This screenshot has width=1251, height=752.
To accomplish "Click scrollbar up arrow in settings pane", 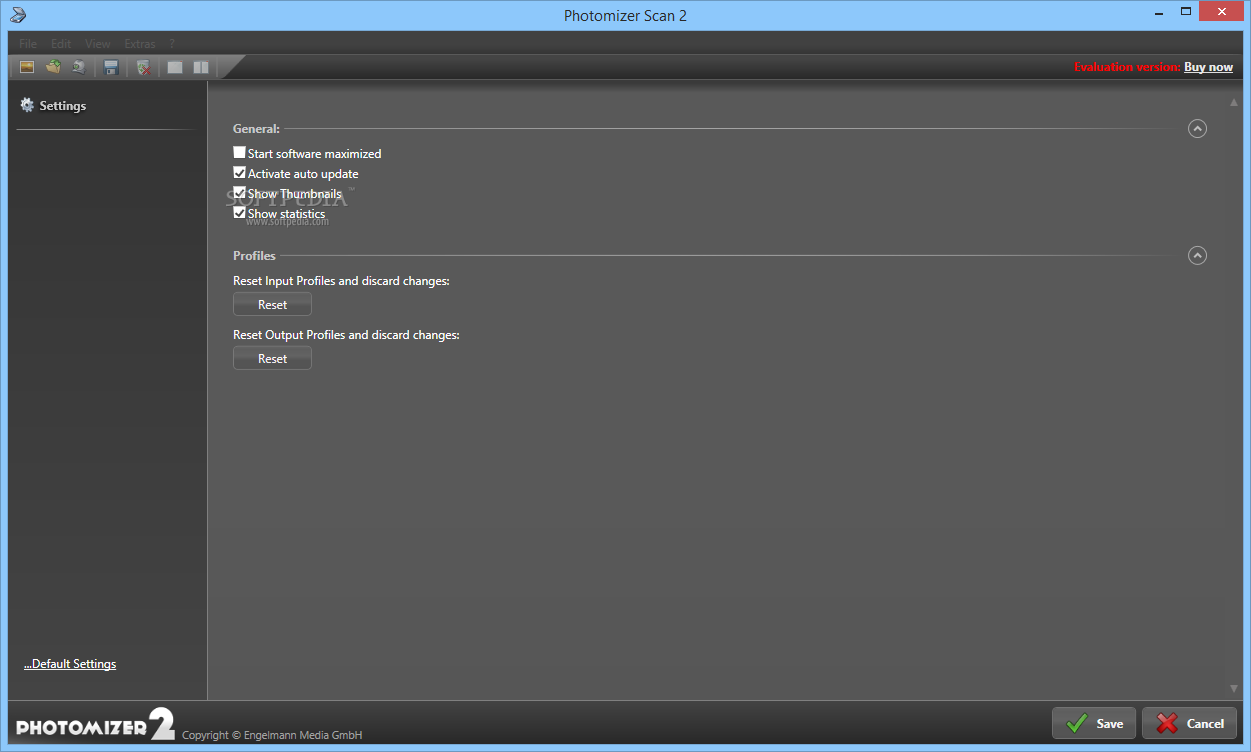I will 1234,102.
